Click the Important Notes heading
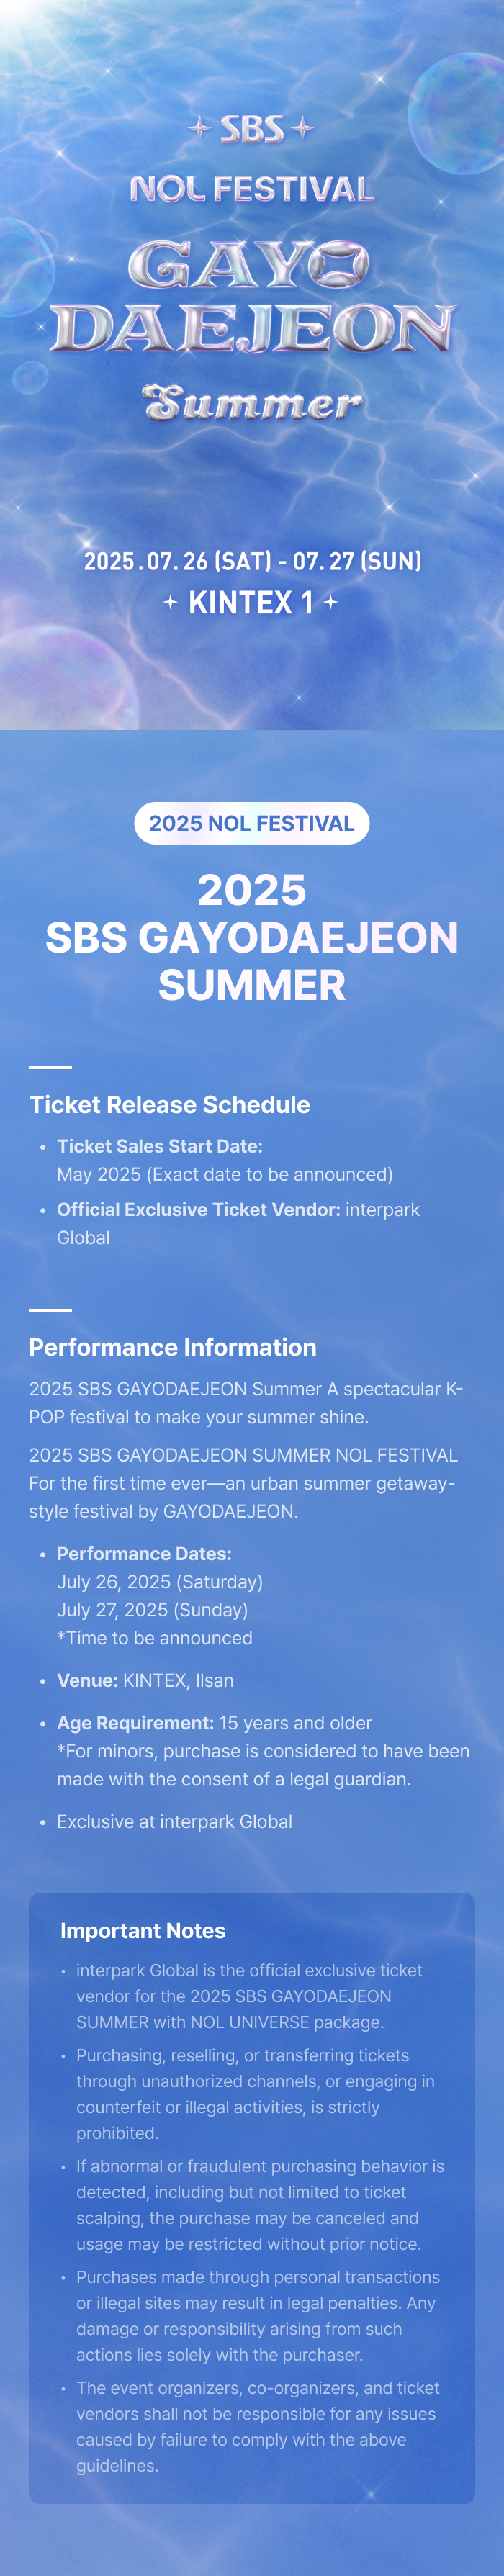 [143, 1931]
